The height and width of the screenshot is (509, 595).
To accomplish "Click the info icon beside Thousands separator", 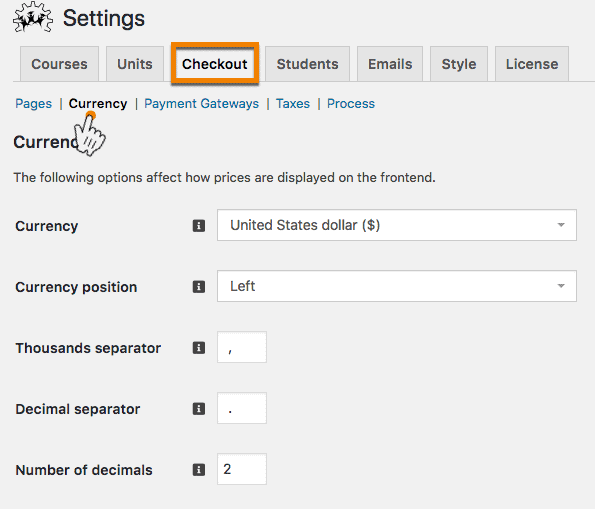I will [199, 348].
